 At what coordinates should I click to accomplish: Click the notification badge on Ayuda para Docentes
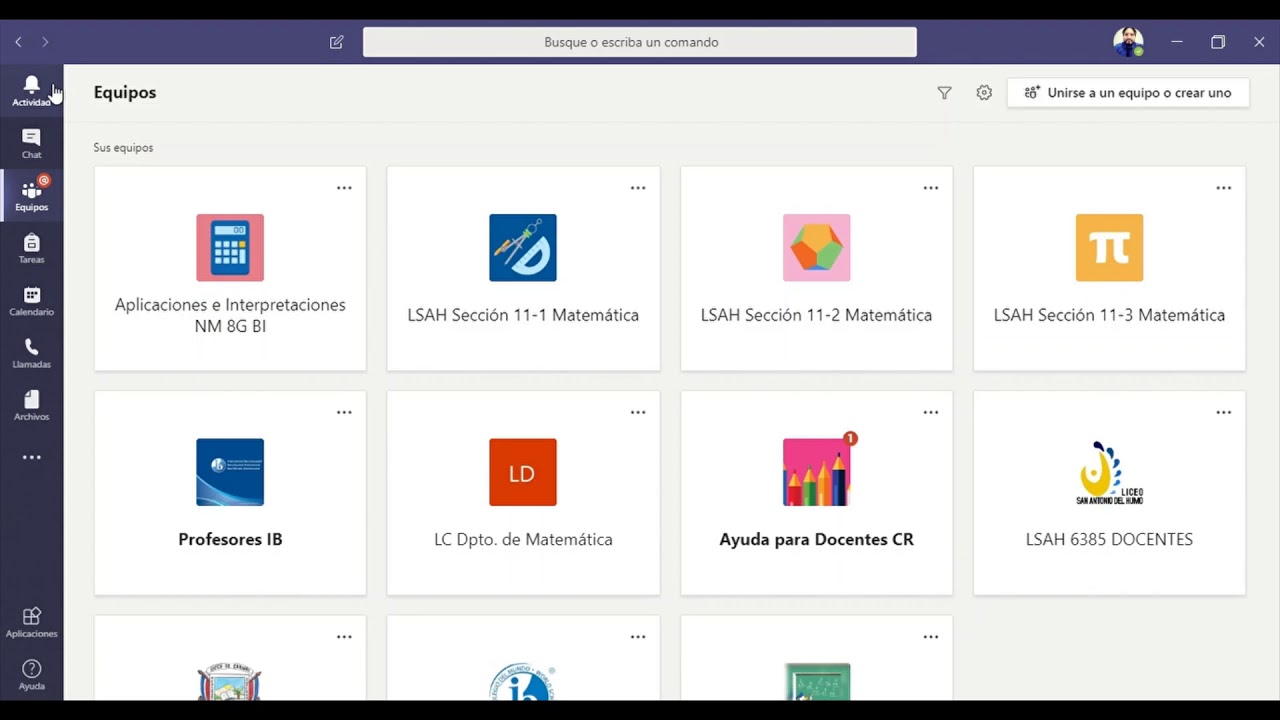point(850,438)
